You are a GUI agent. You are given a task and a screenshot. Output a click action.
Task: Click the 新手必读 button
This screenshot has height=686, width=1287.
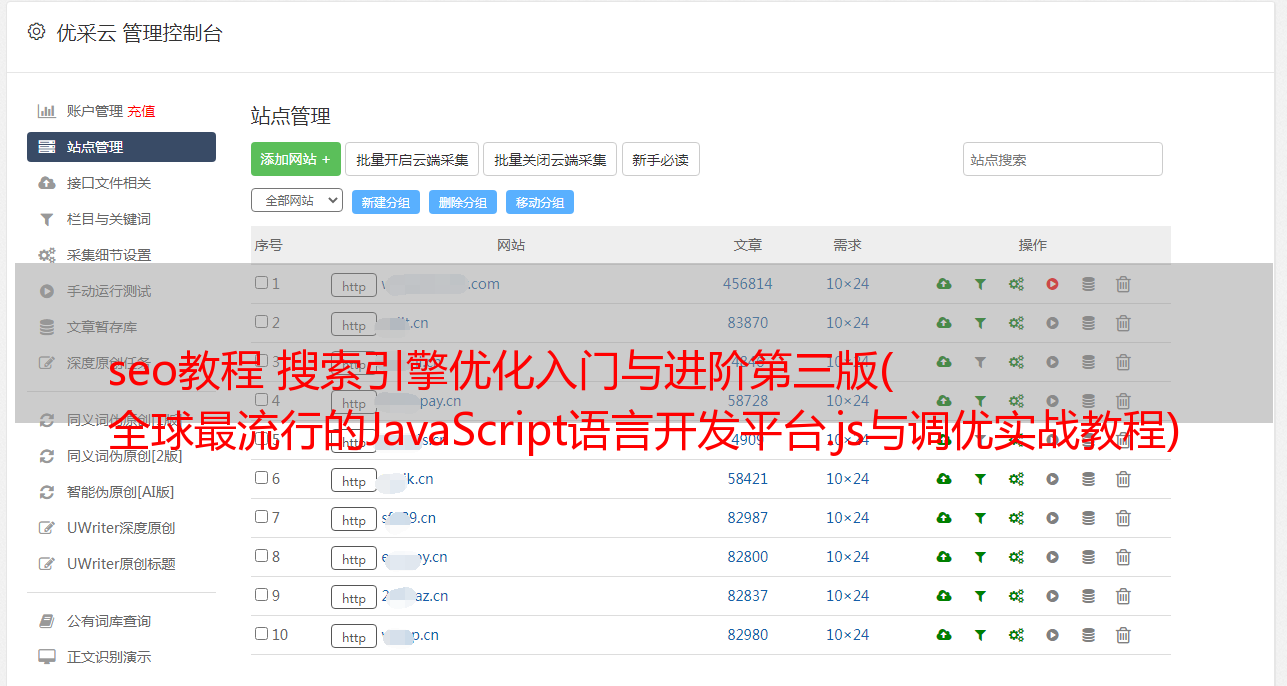click(660, 159)
